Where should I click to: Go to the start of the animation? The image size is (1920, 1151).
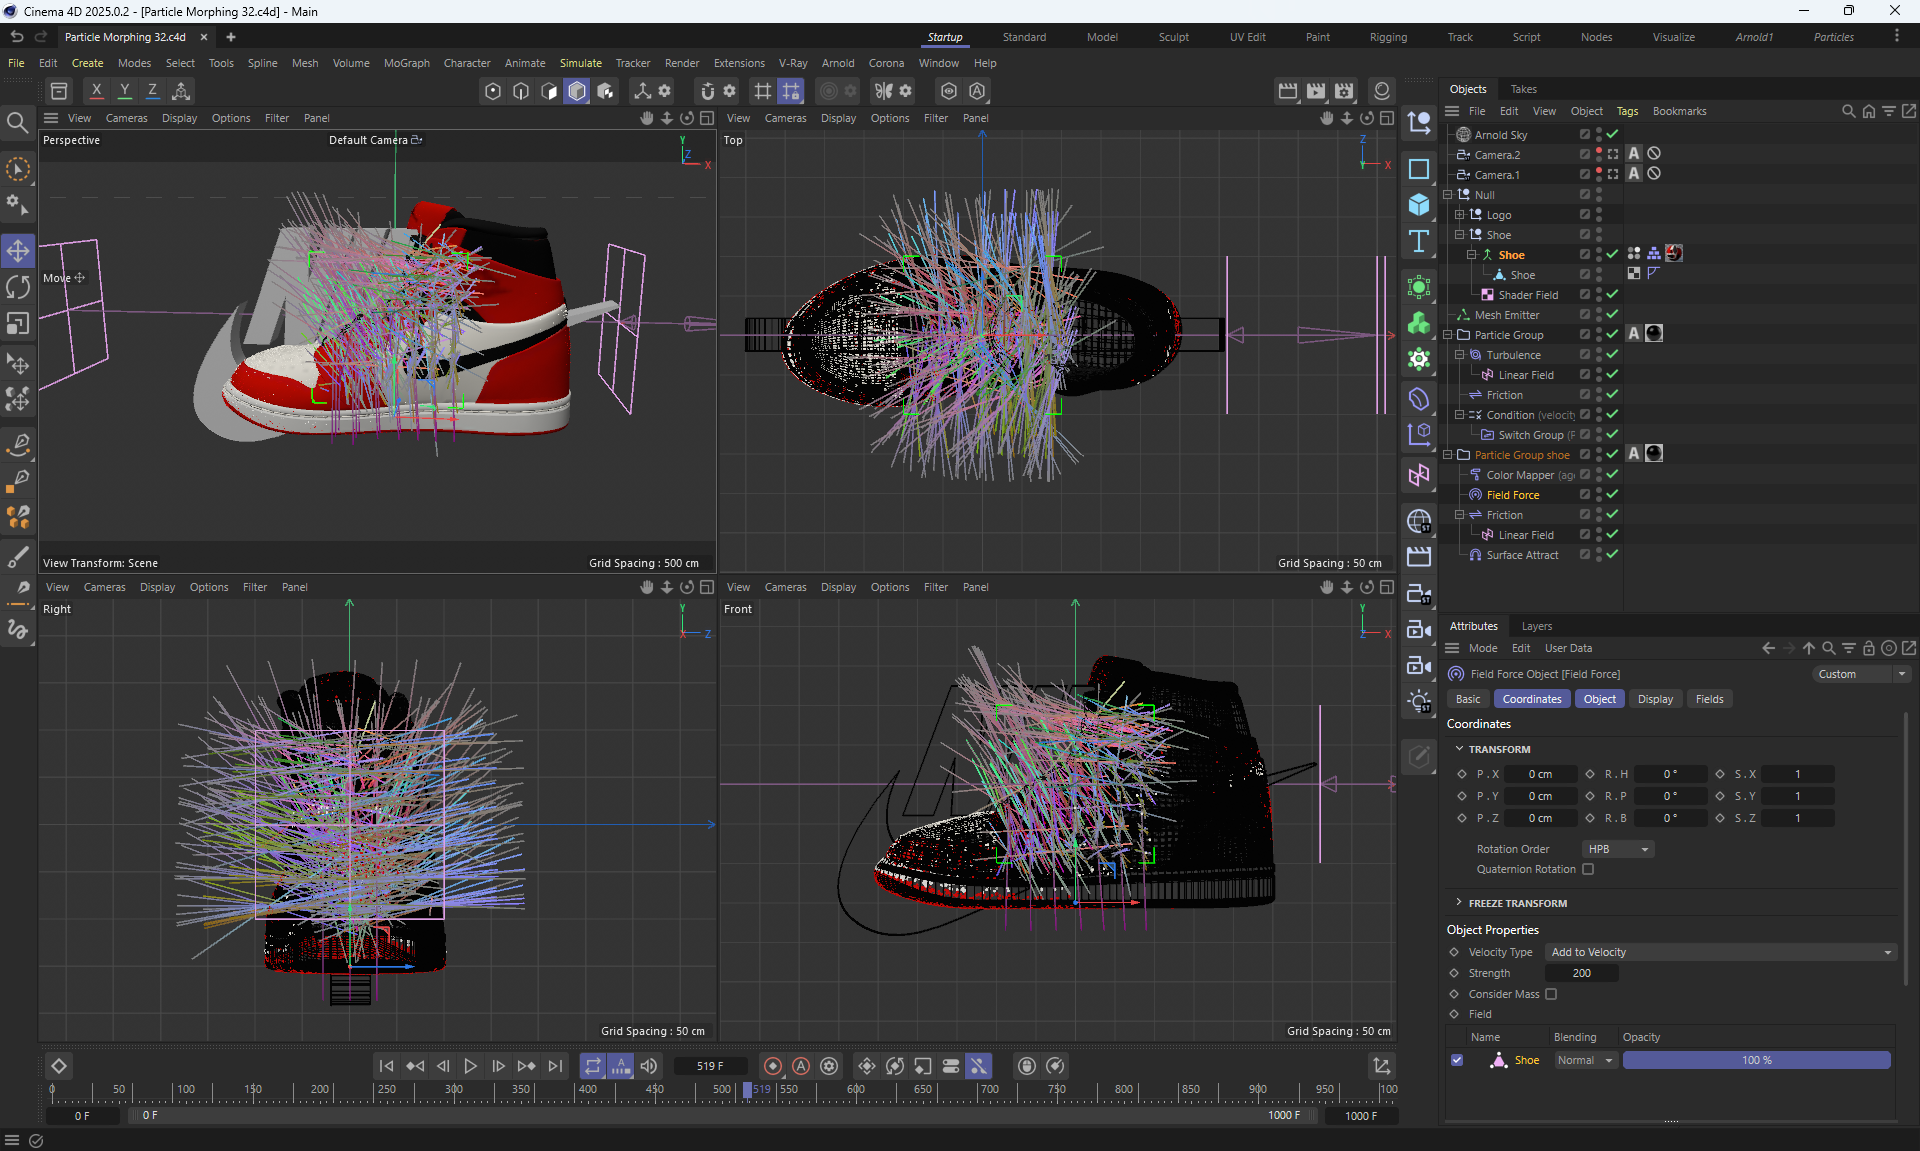(386, 1066)
